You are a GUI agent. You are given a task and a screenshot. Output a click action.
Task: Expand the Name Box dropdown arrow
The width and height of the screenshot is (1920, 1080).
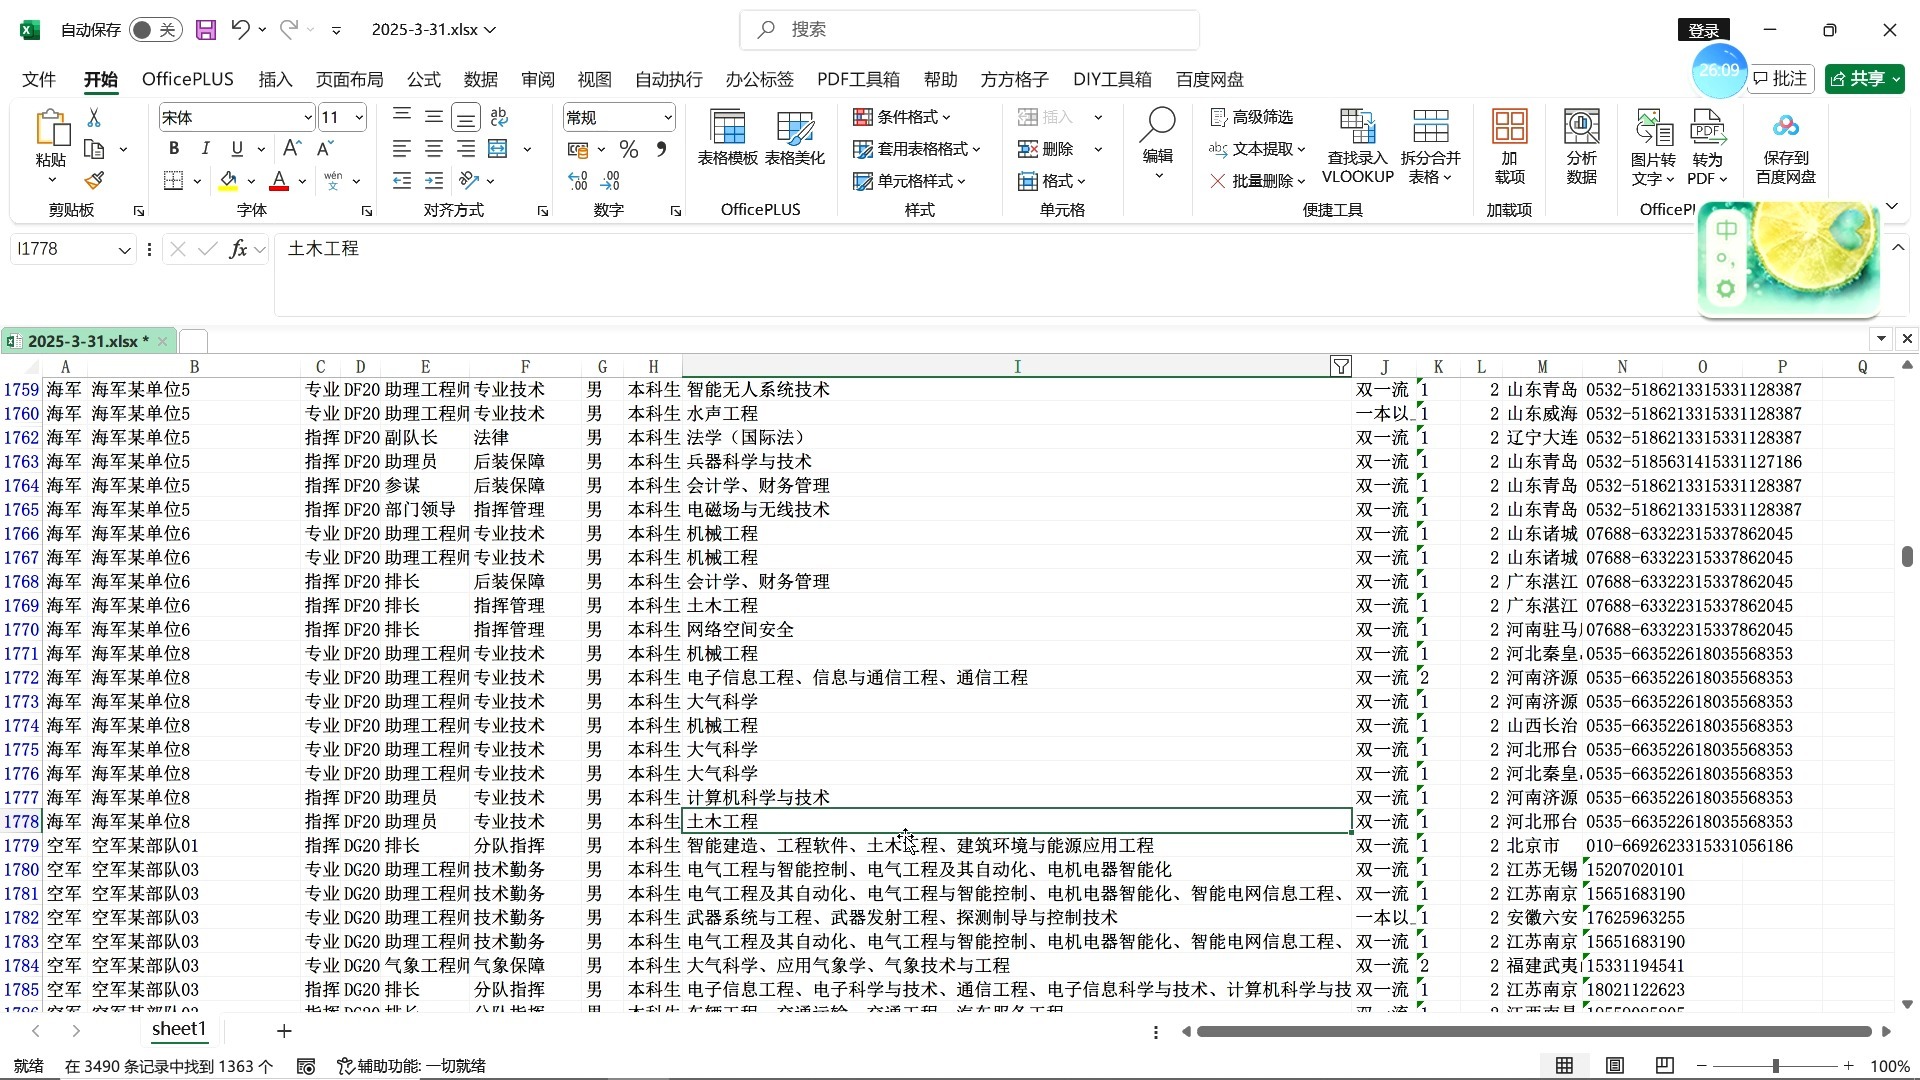point(124,250)
